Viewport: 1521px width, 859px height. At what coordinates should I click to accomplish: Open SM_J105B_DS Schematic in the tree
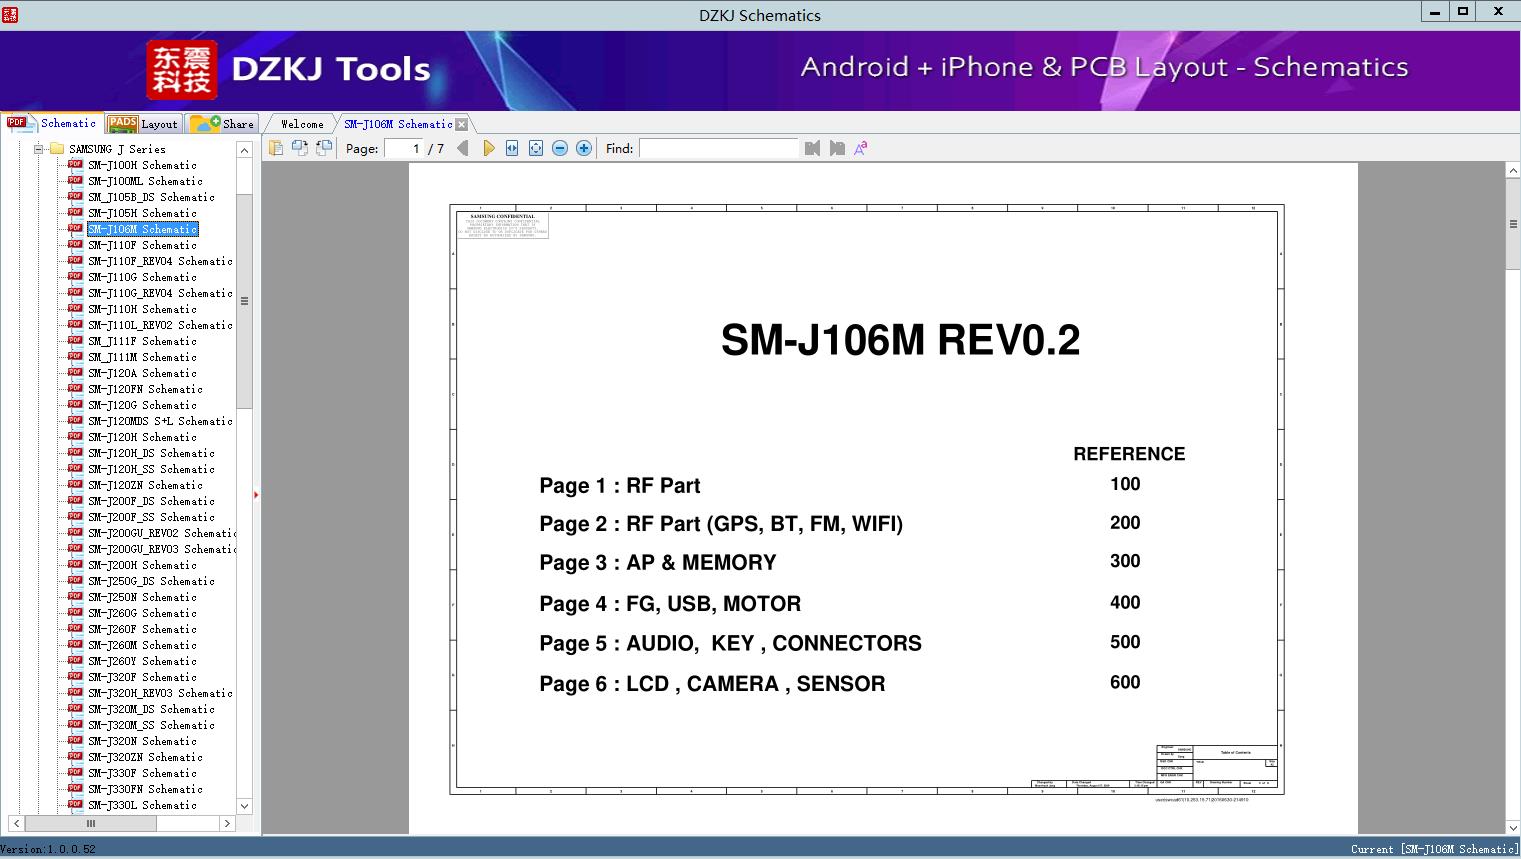151,197
